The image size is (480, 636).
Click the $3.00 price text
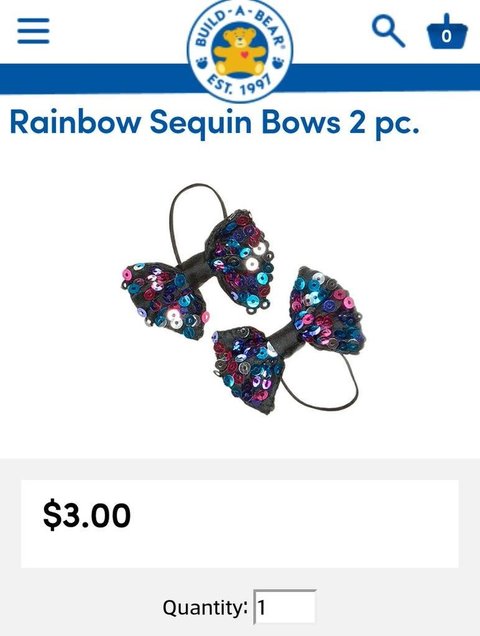(x=87, y=515)
